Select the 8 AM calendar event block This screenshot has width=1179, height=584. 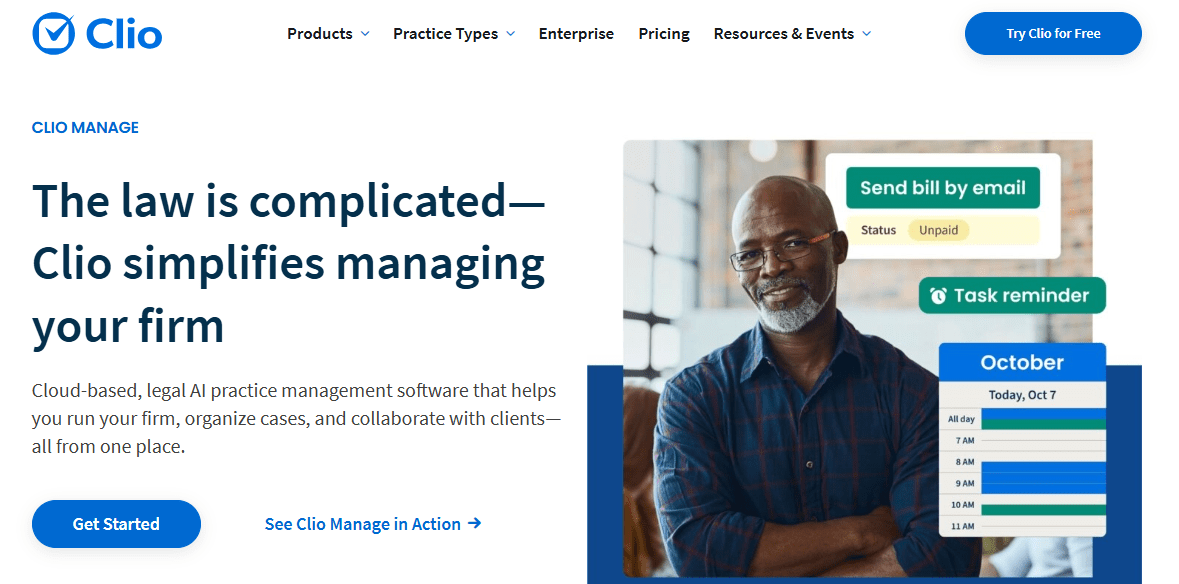click(1043, 466)
